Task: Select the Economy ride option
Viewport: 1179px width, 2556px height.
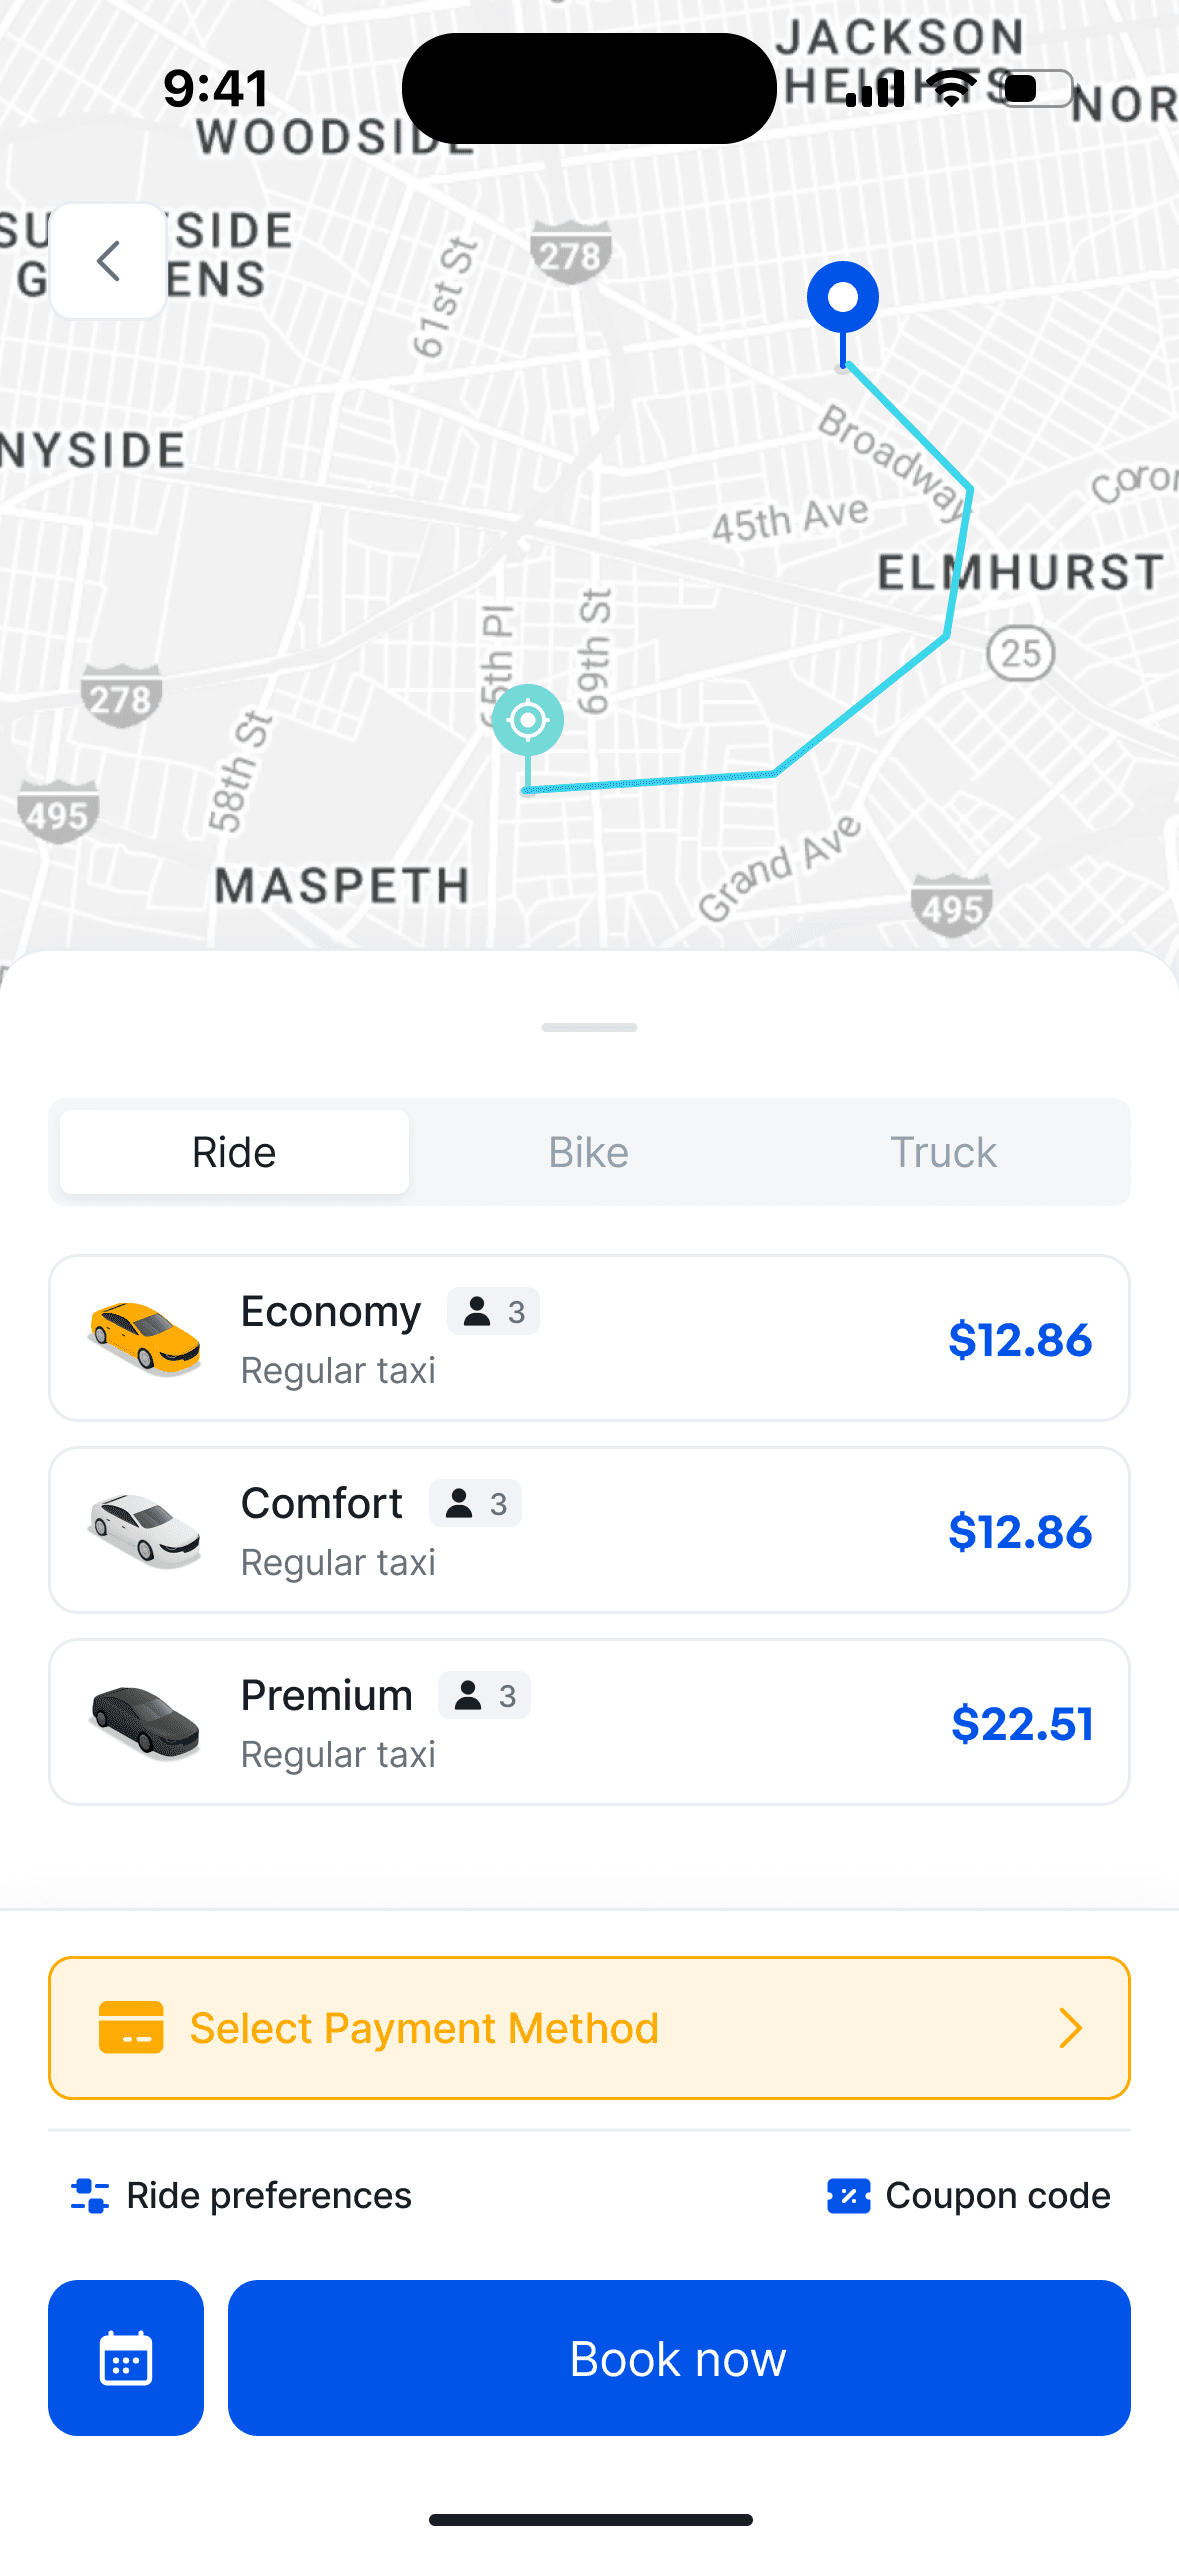Action: point(589,1338)
